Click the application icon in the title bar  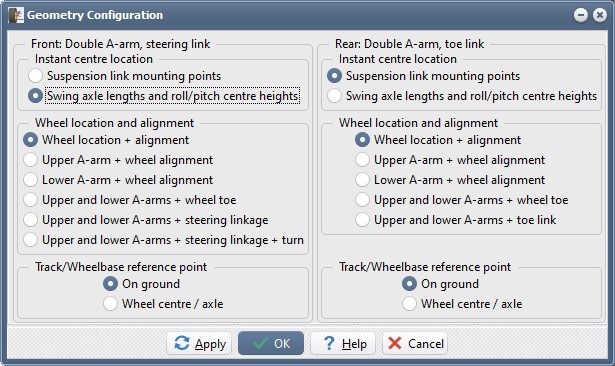click(16, 15)
